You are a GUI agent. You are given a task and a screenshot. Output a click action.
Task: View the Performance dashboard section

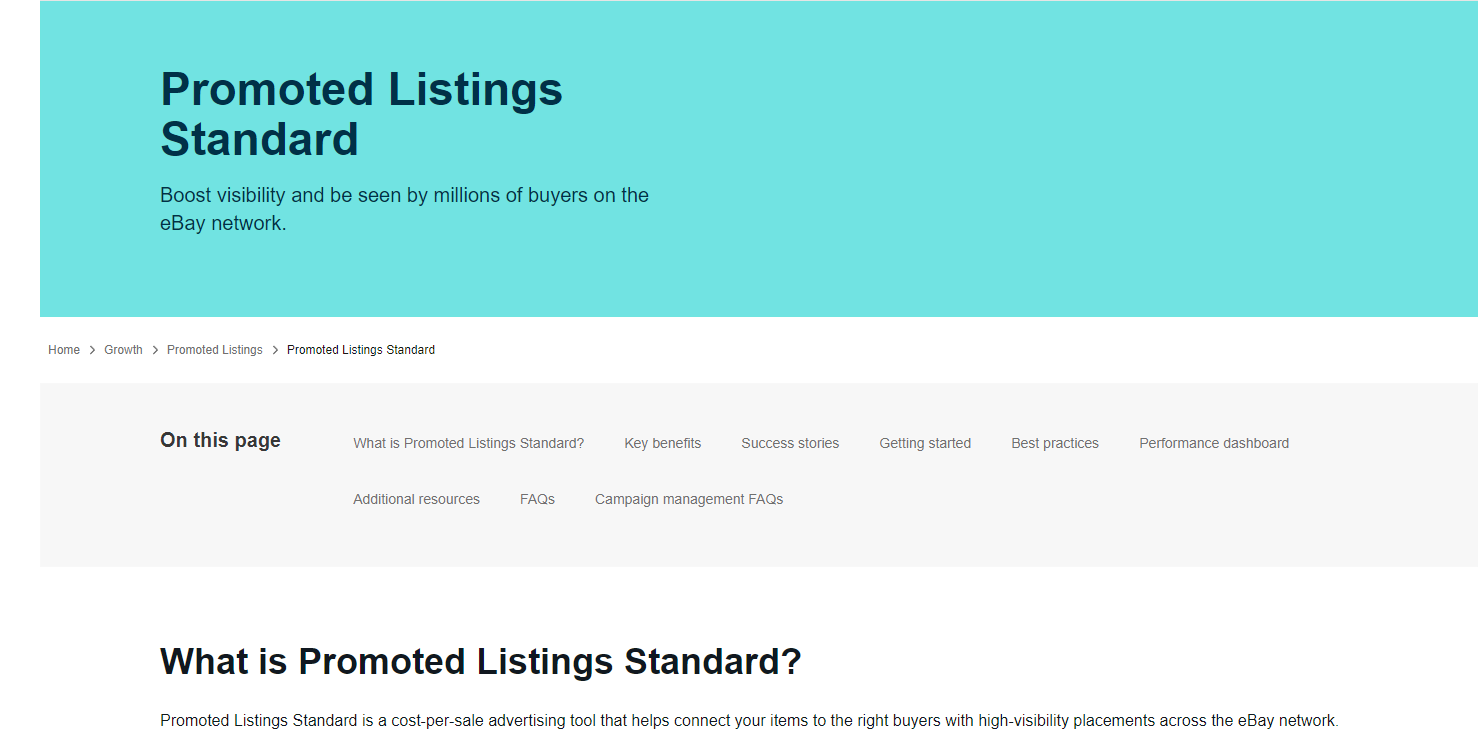point(1213,442)
